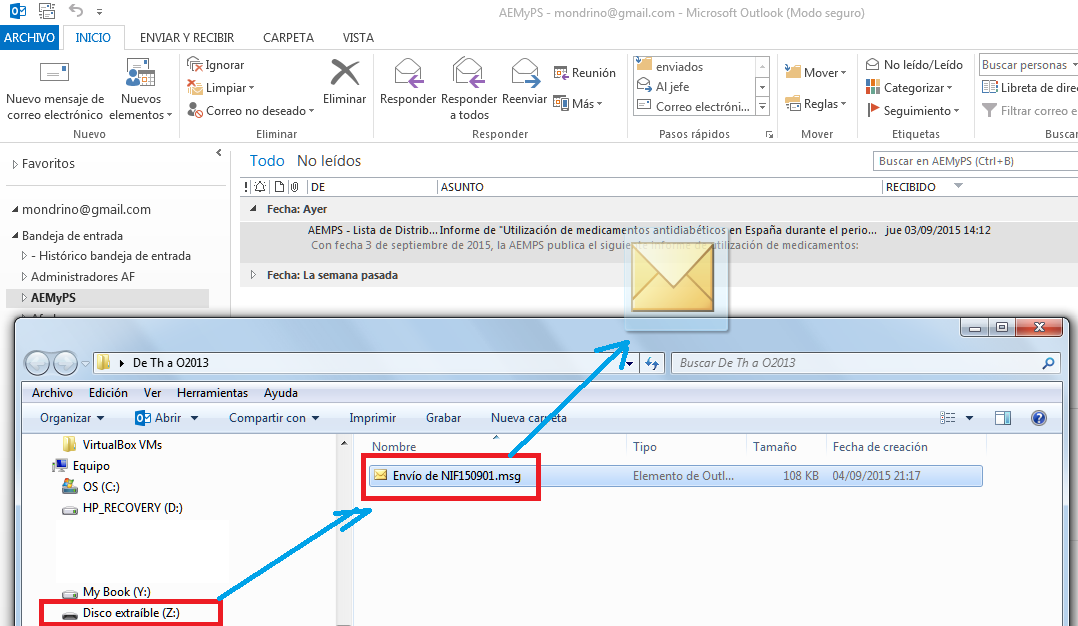Click the Grabar button in Explorer

coord(443,418)
